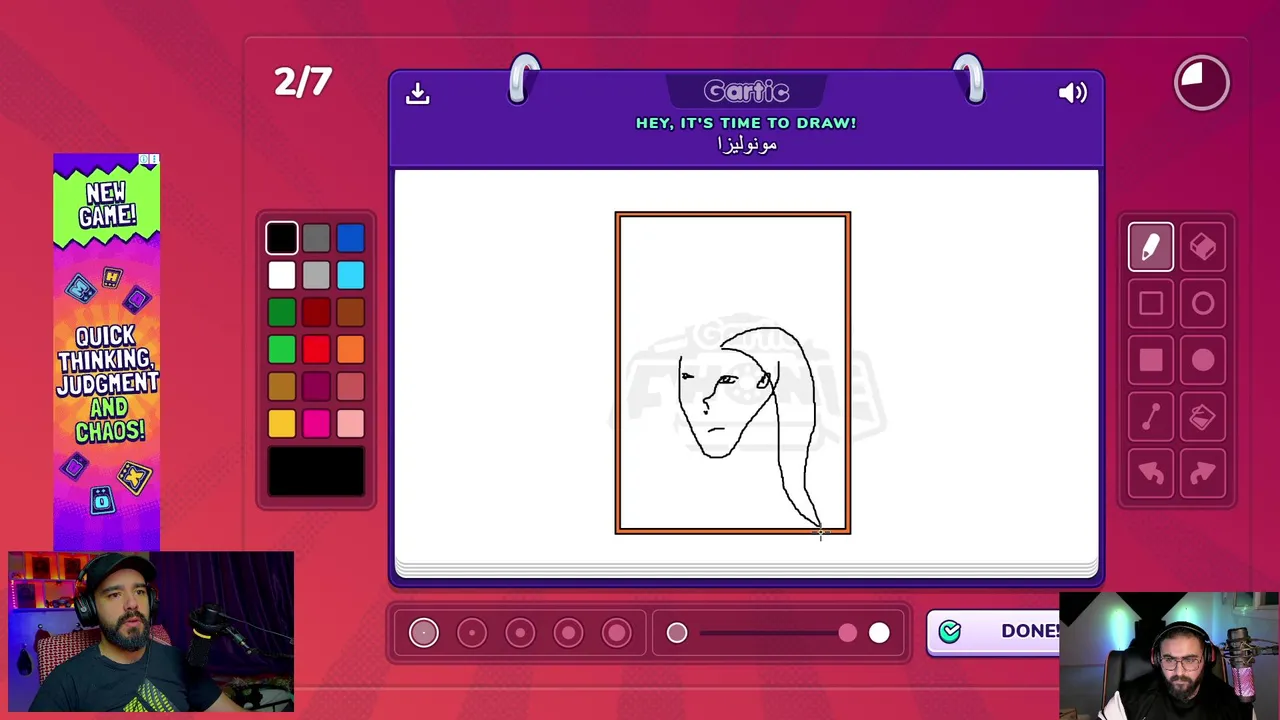The image size is (1280, 720).
Task: Choose the filled rectangle shape tool
Action: click(x=1150, y=361)
